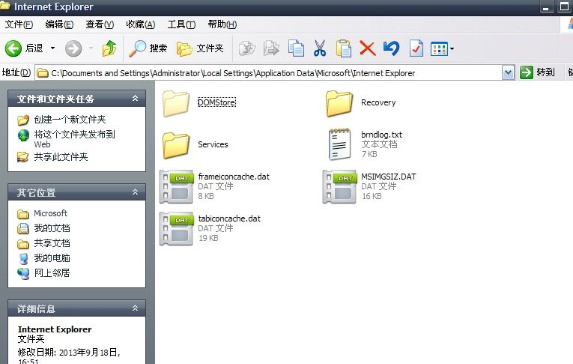Click the Paste clipboard icon
The image size is (573, 364).
click(x=344, y=48)
